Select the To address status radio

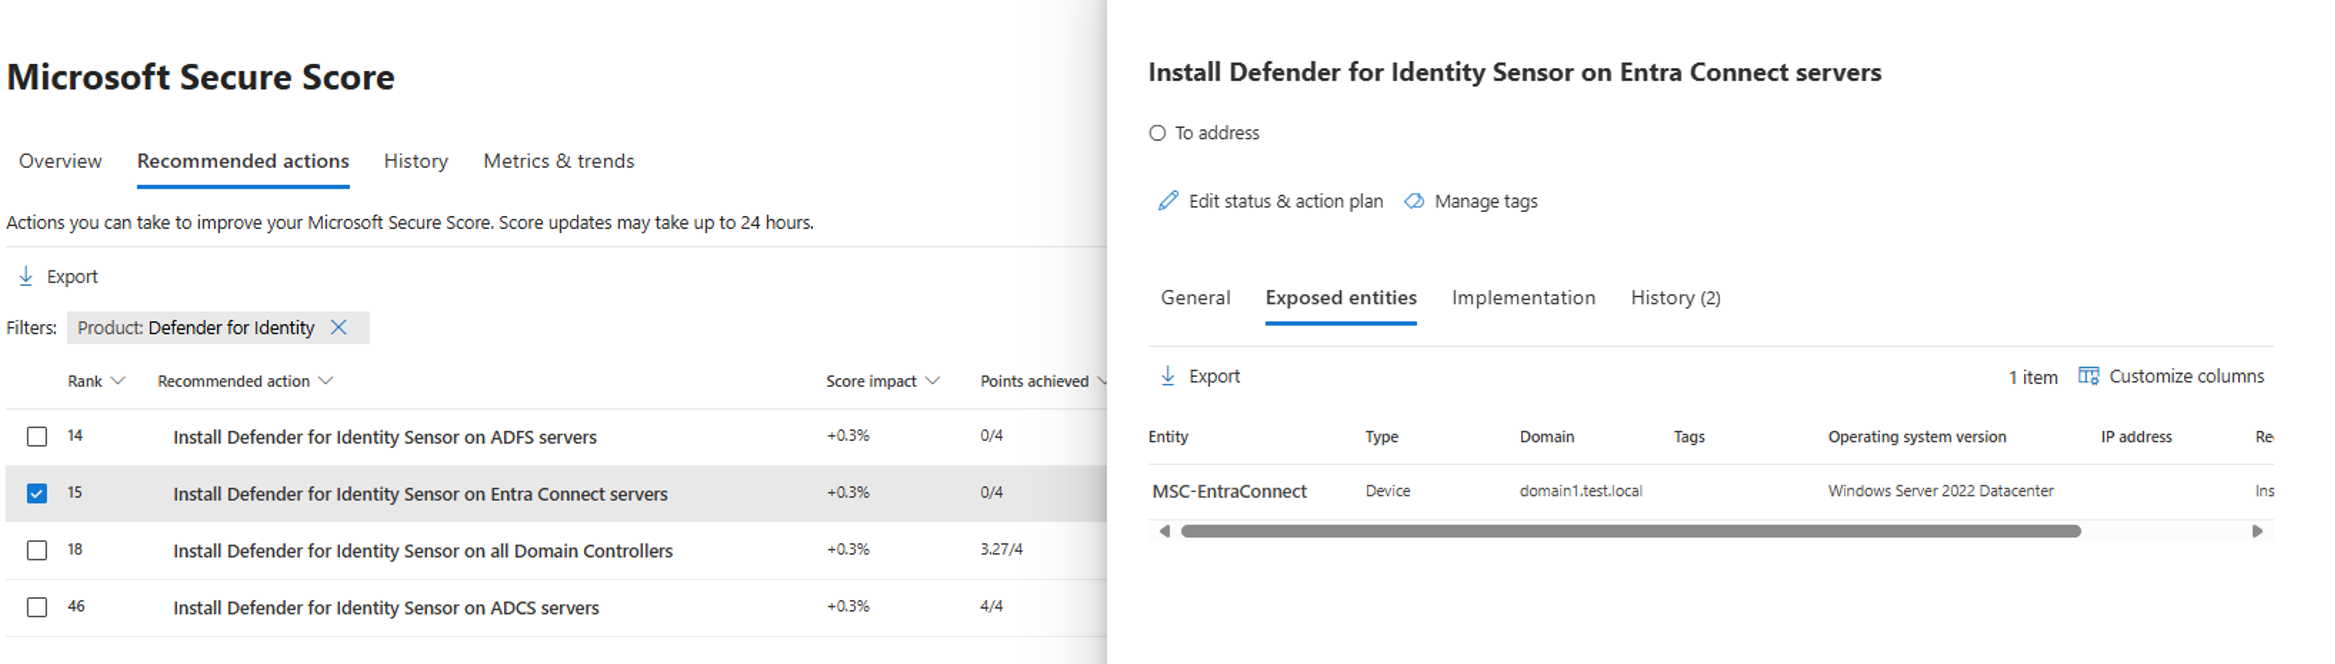1157,133
